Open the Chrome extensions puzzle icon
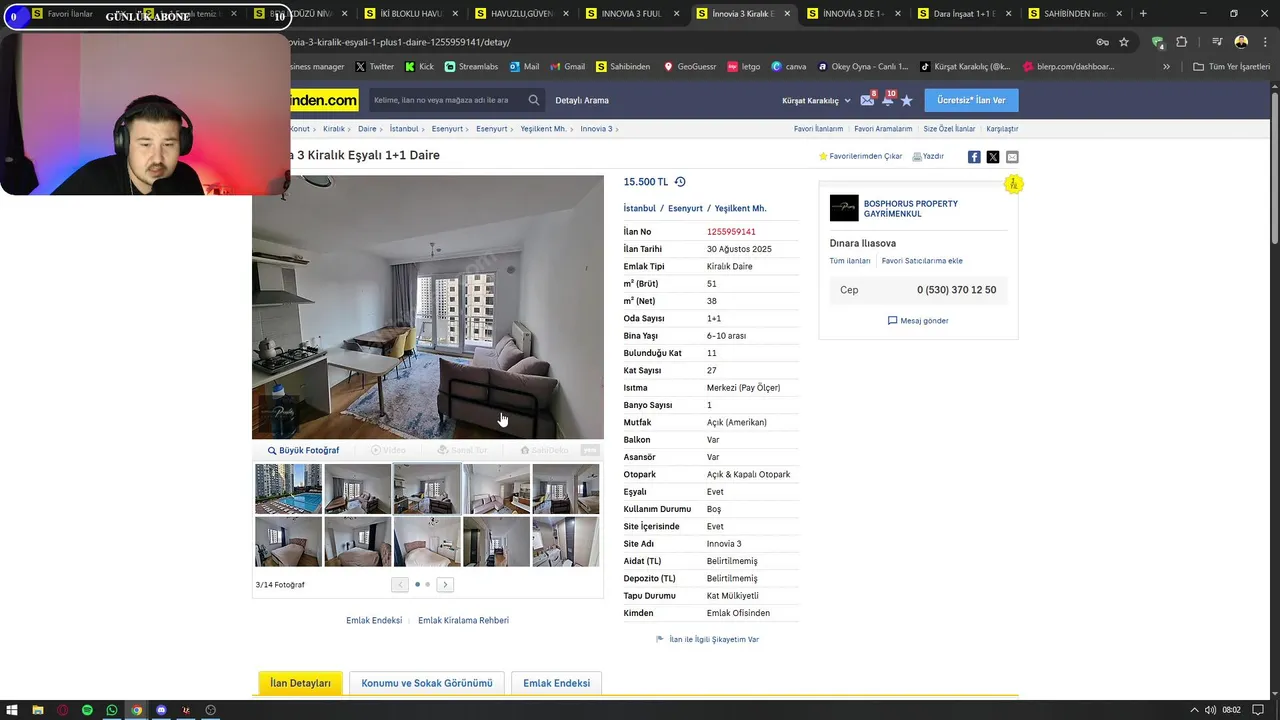The image size is (1280, 720). click(x=1182, y=42)
